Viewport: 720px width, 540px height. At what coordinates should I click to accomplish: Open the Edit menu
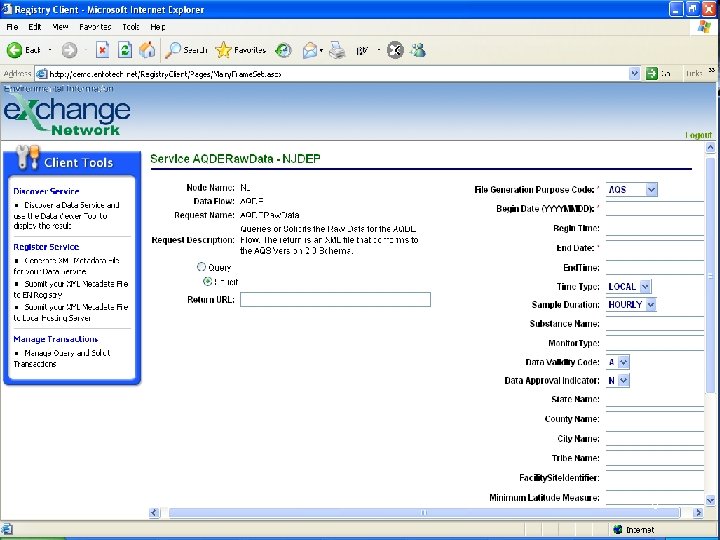coord(35,27)
